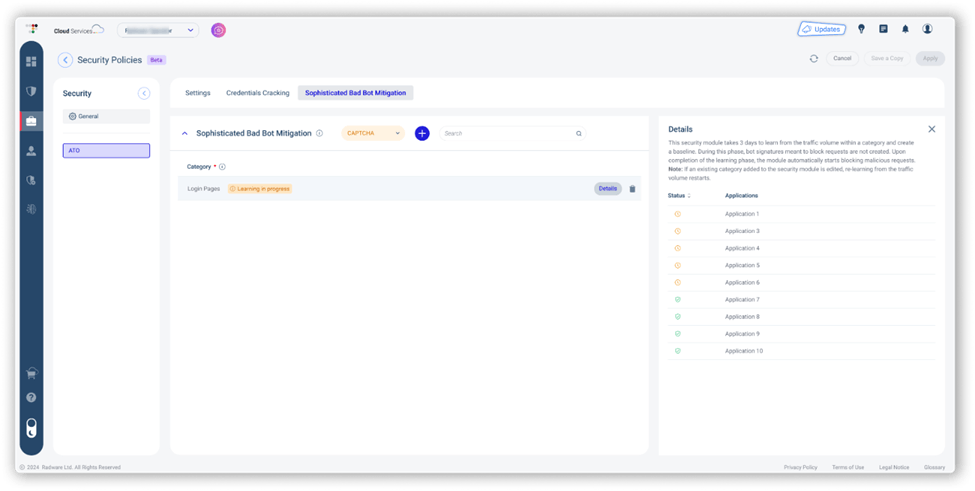This screenshot has height=491, width=975.
Task: Select the Application 5 row
Action: click(x=801, y=265)
